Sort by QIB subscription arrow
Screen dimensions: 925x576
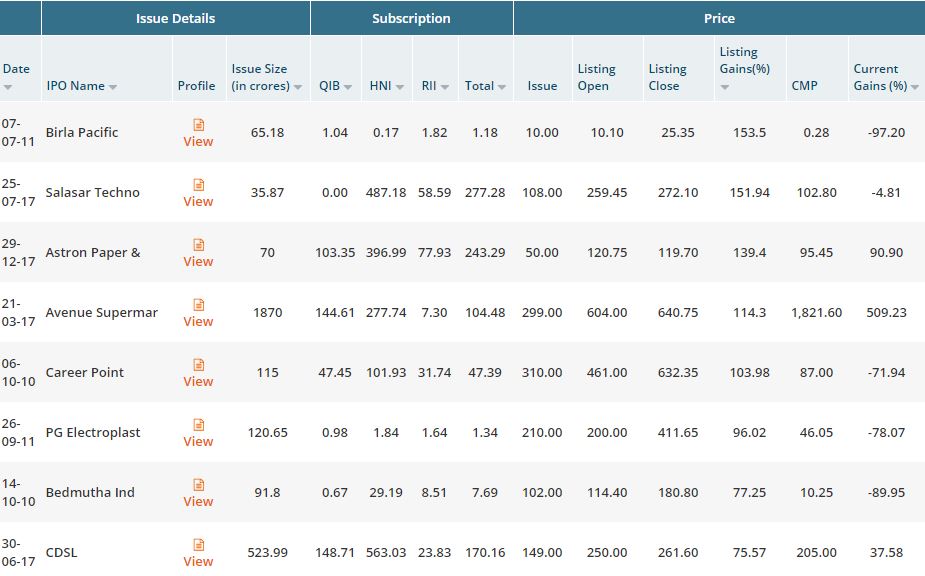coord(348,87)
